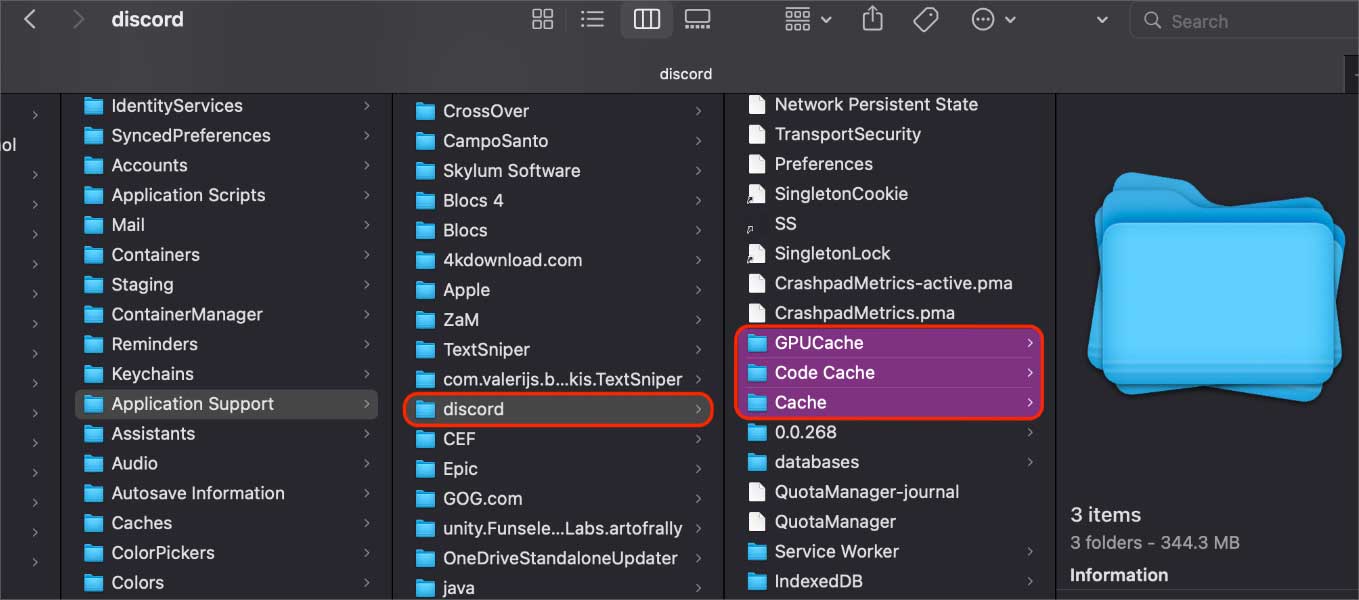Select the Application Scripts folder
Screen dimensions: 1359x600
[x=226, y=195]
